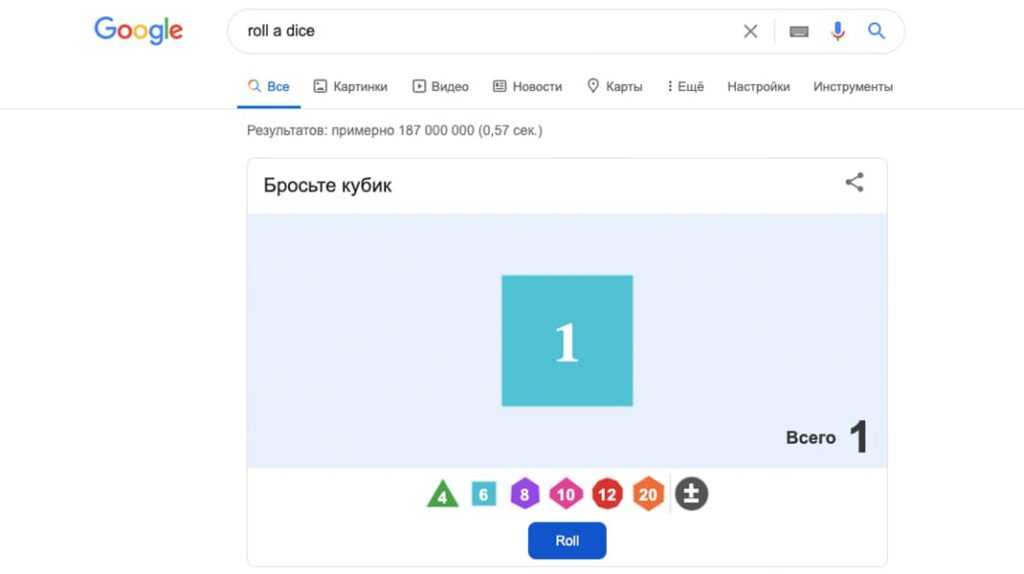Click the search field with 'roll a dice'
The height and width of the screenshot is (574, 1024).
(480, 31)
